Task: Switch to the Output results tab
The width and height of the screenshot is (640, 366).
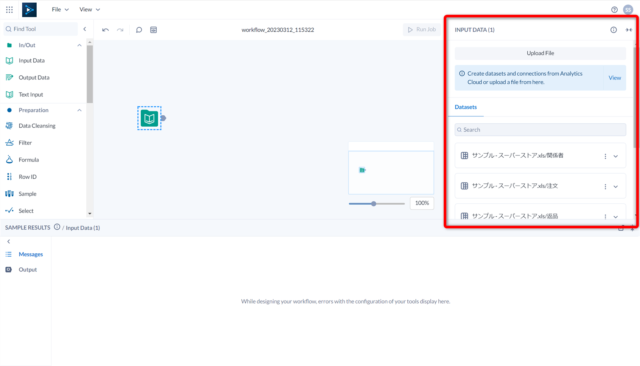Action: pos(26,270)
